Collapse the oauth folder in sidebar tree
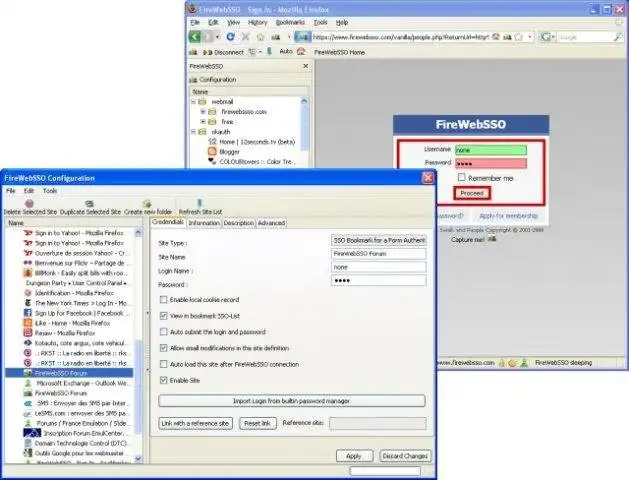 [x=193, y=132]
